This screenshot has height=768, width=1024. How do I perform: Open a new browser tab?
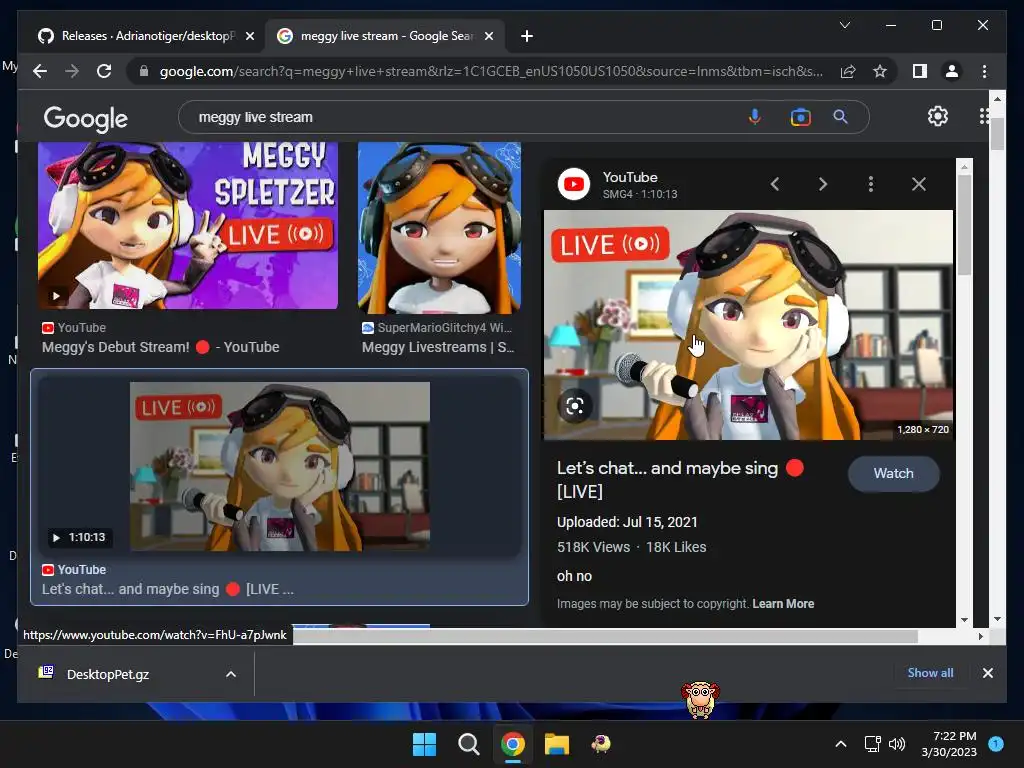[526, 36]
